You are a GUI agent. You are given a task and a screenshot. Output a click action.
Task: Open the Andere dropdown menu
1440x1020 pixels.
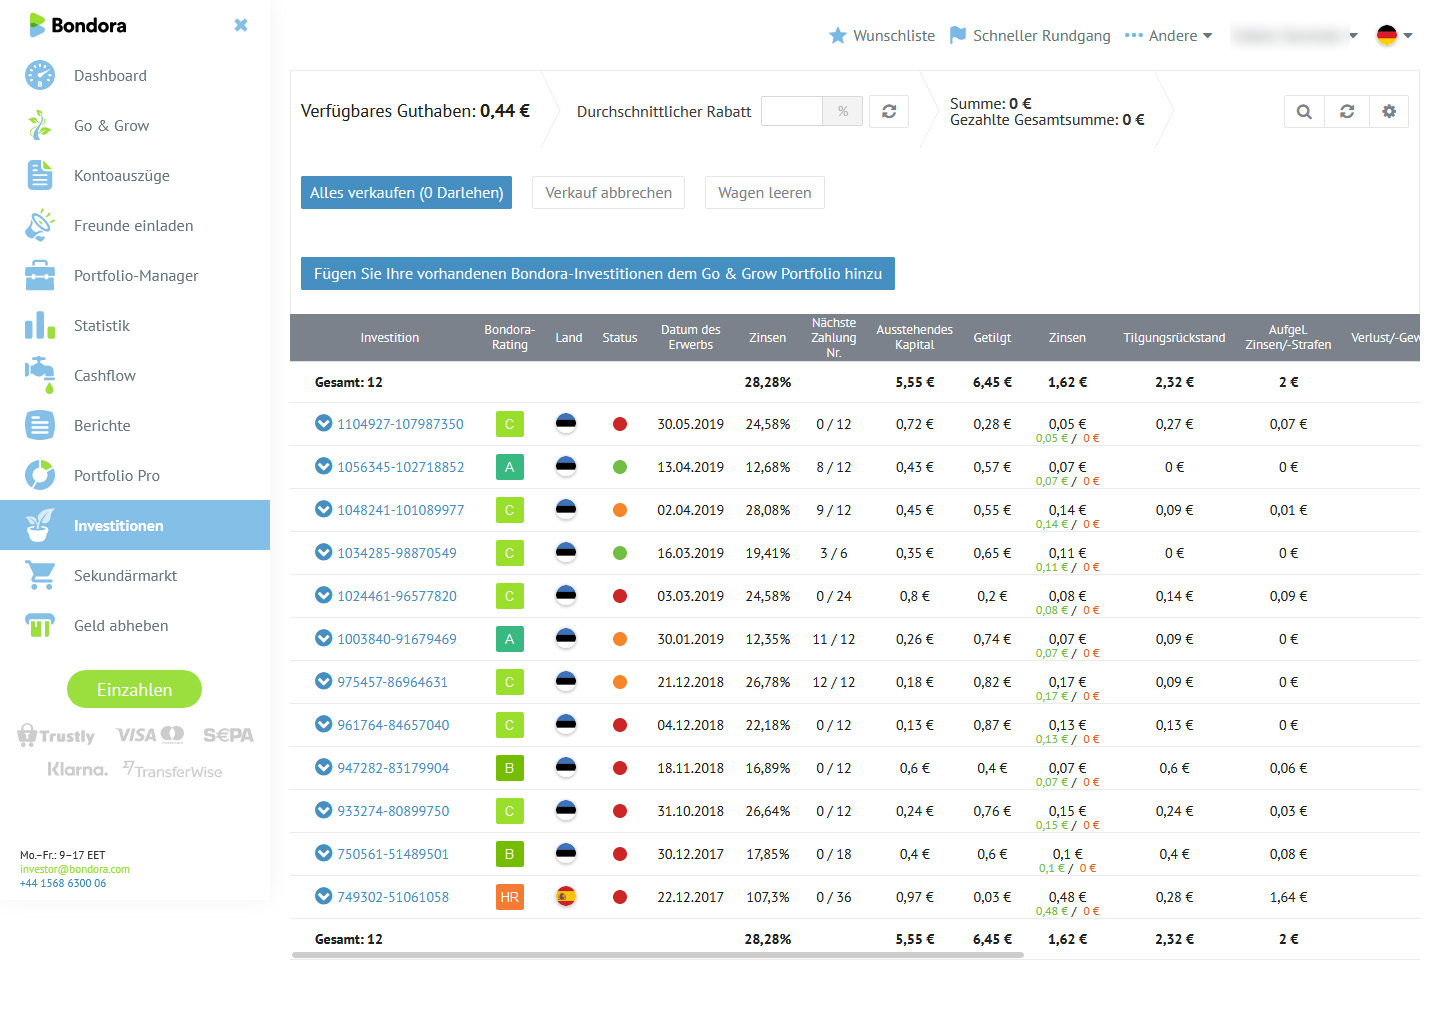[x=1169, y=36]
